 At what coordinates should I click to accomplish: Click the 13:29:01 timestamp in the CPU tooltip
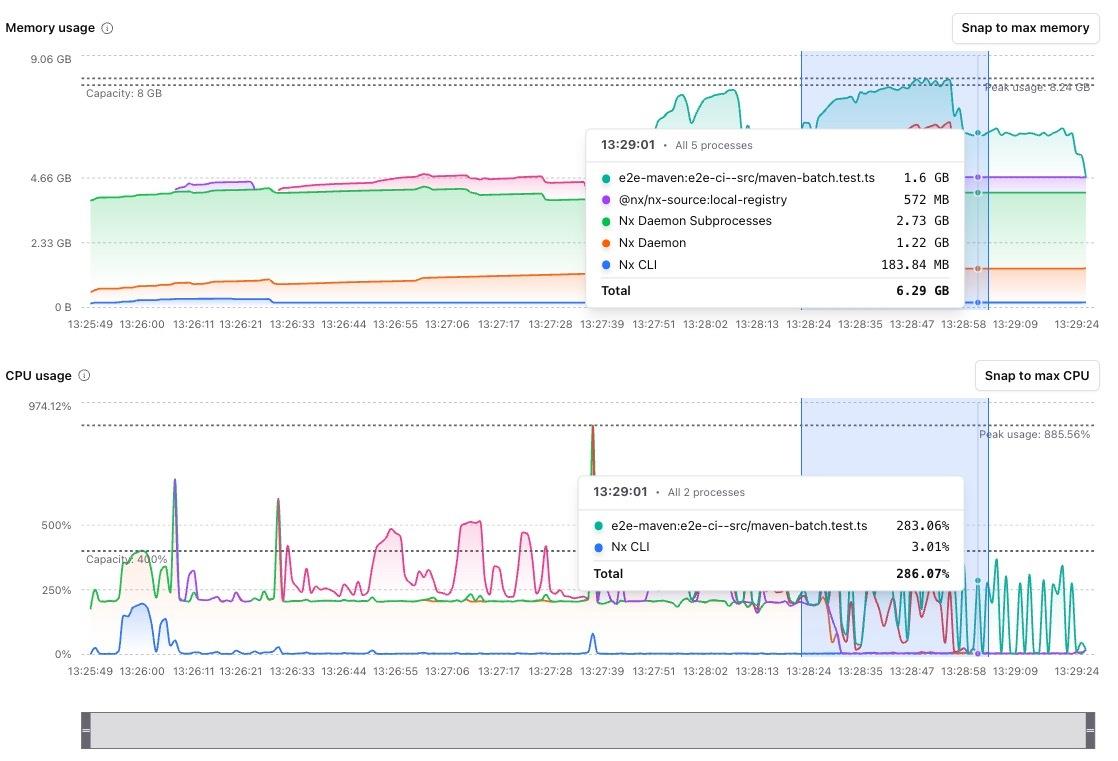click(x=620, y=492)
